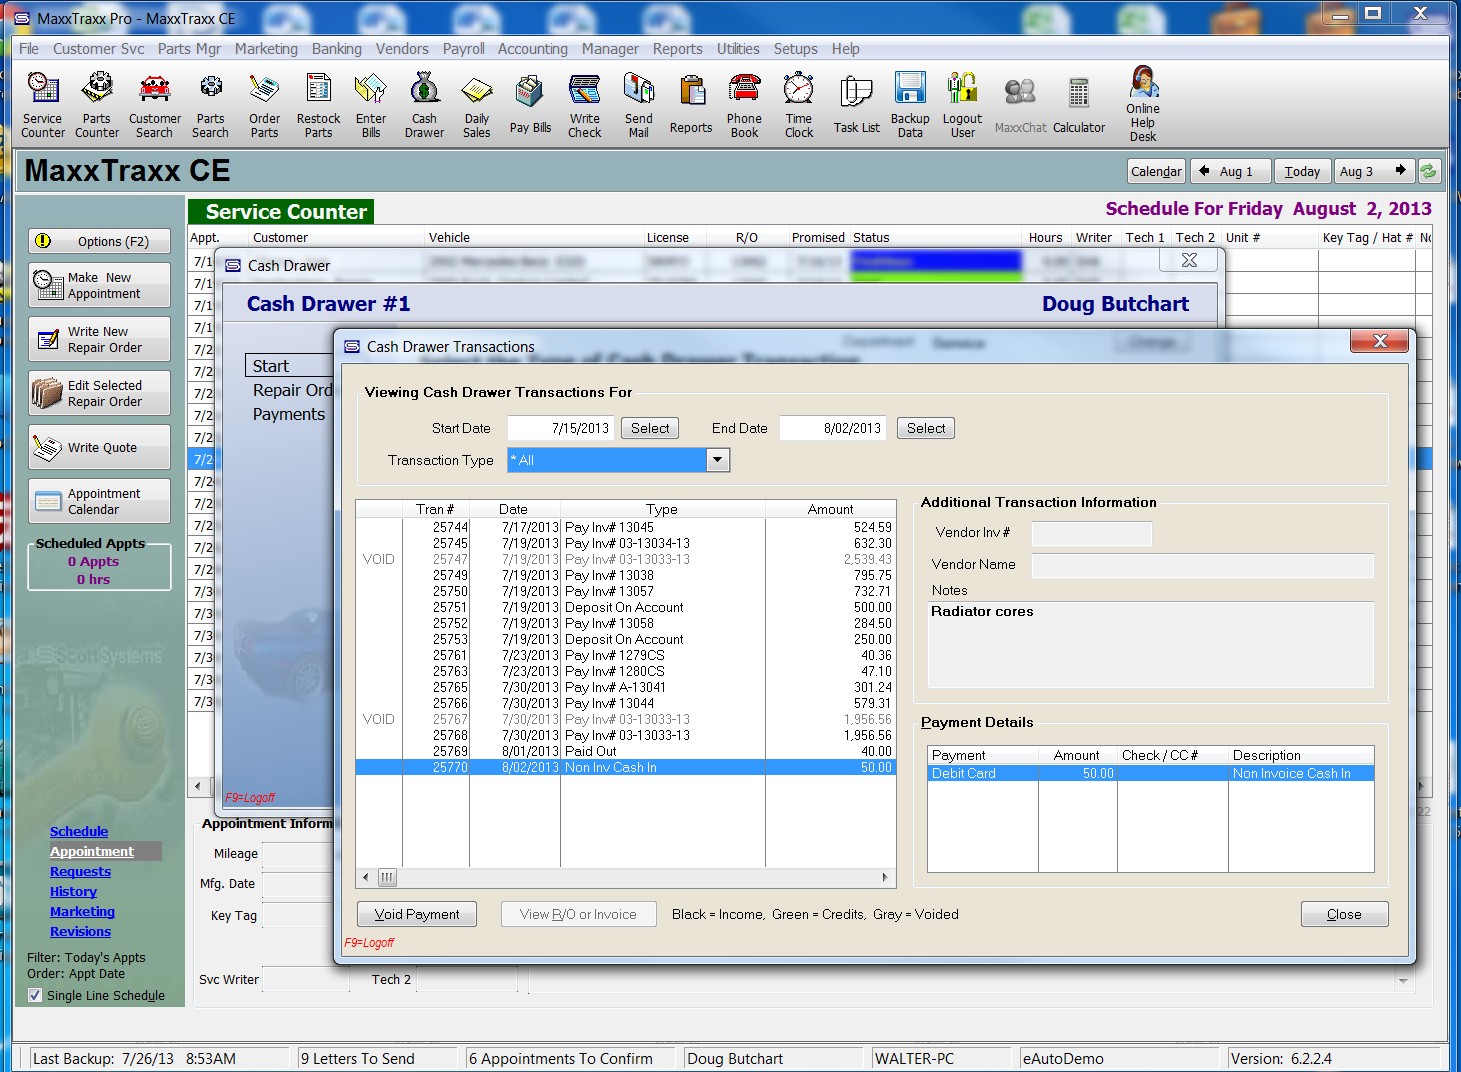Screen dimensions: 1461x1072
Task: Open the Marketing sidebar link
Action: (x=82, y=911)
